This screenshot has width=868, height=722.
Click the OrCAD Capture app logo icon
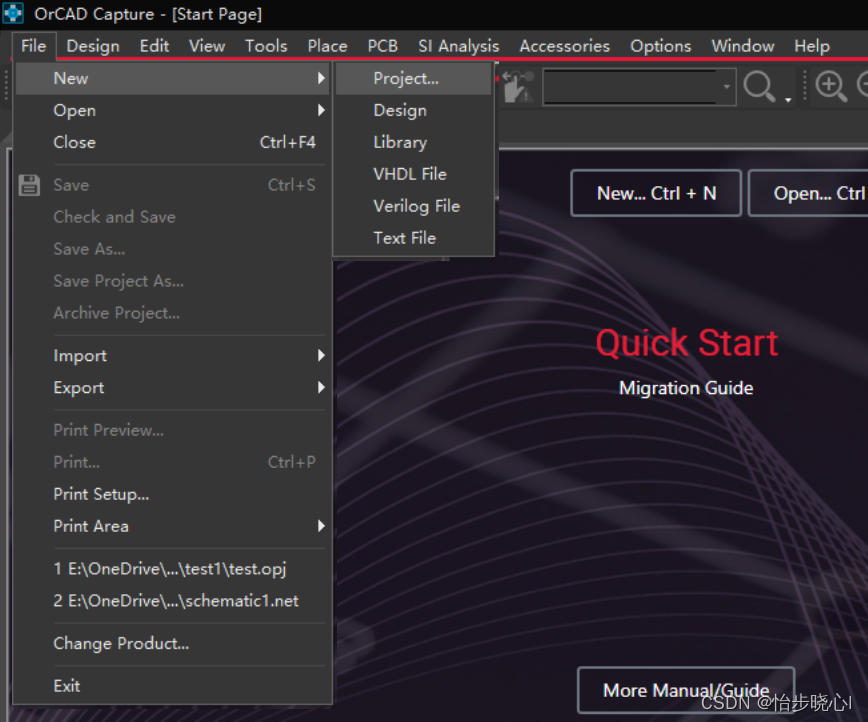click(13, 14)
